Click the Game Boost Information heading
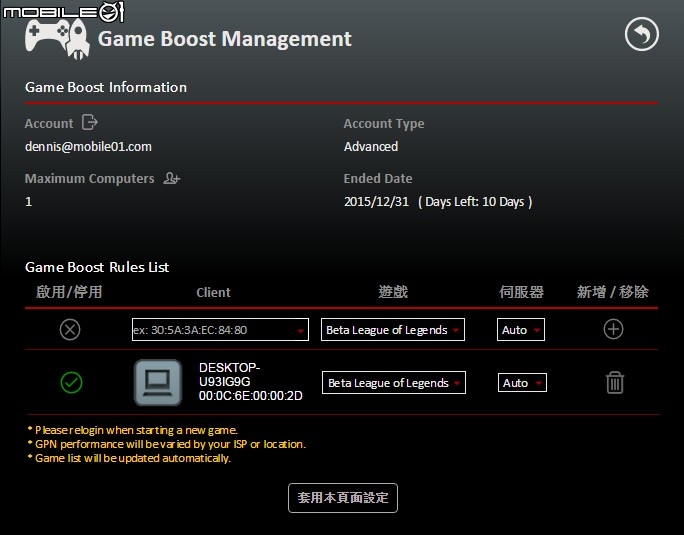This screenshot has width=684, height=535. 106,87
